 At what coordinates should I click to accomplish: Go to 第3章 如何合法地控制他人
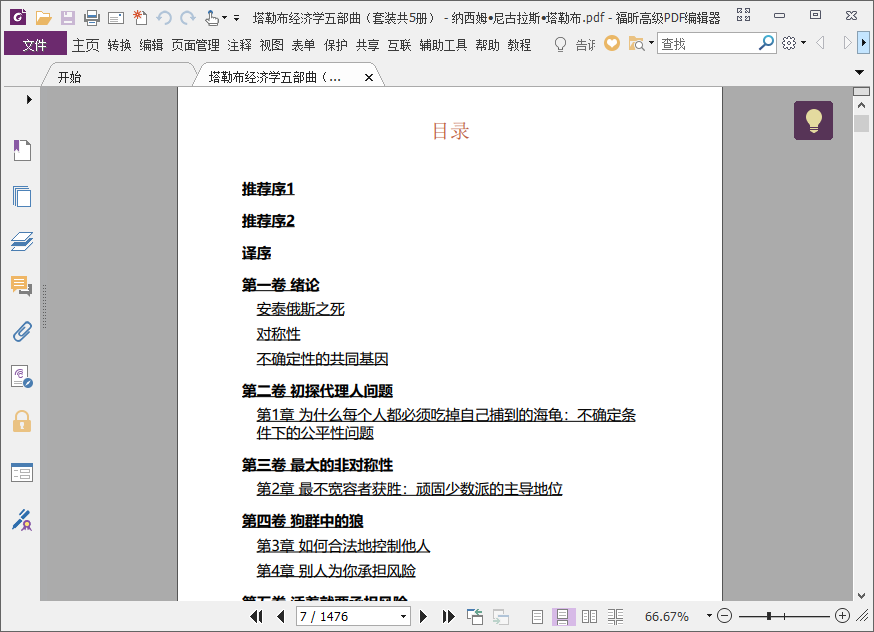[343, 546]
